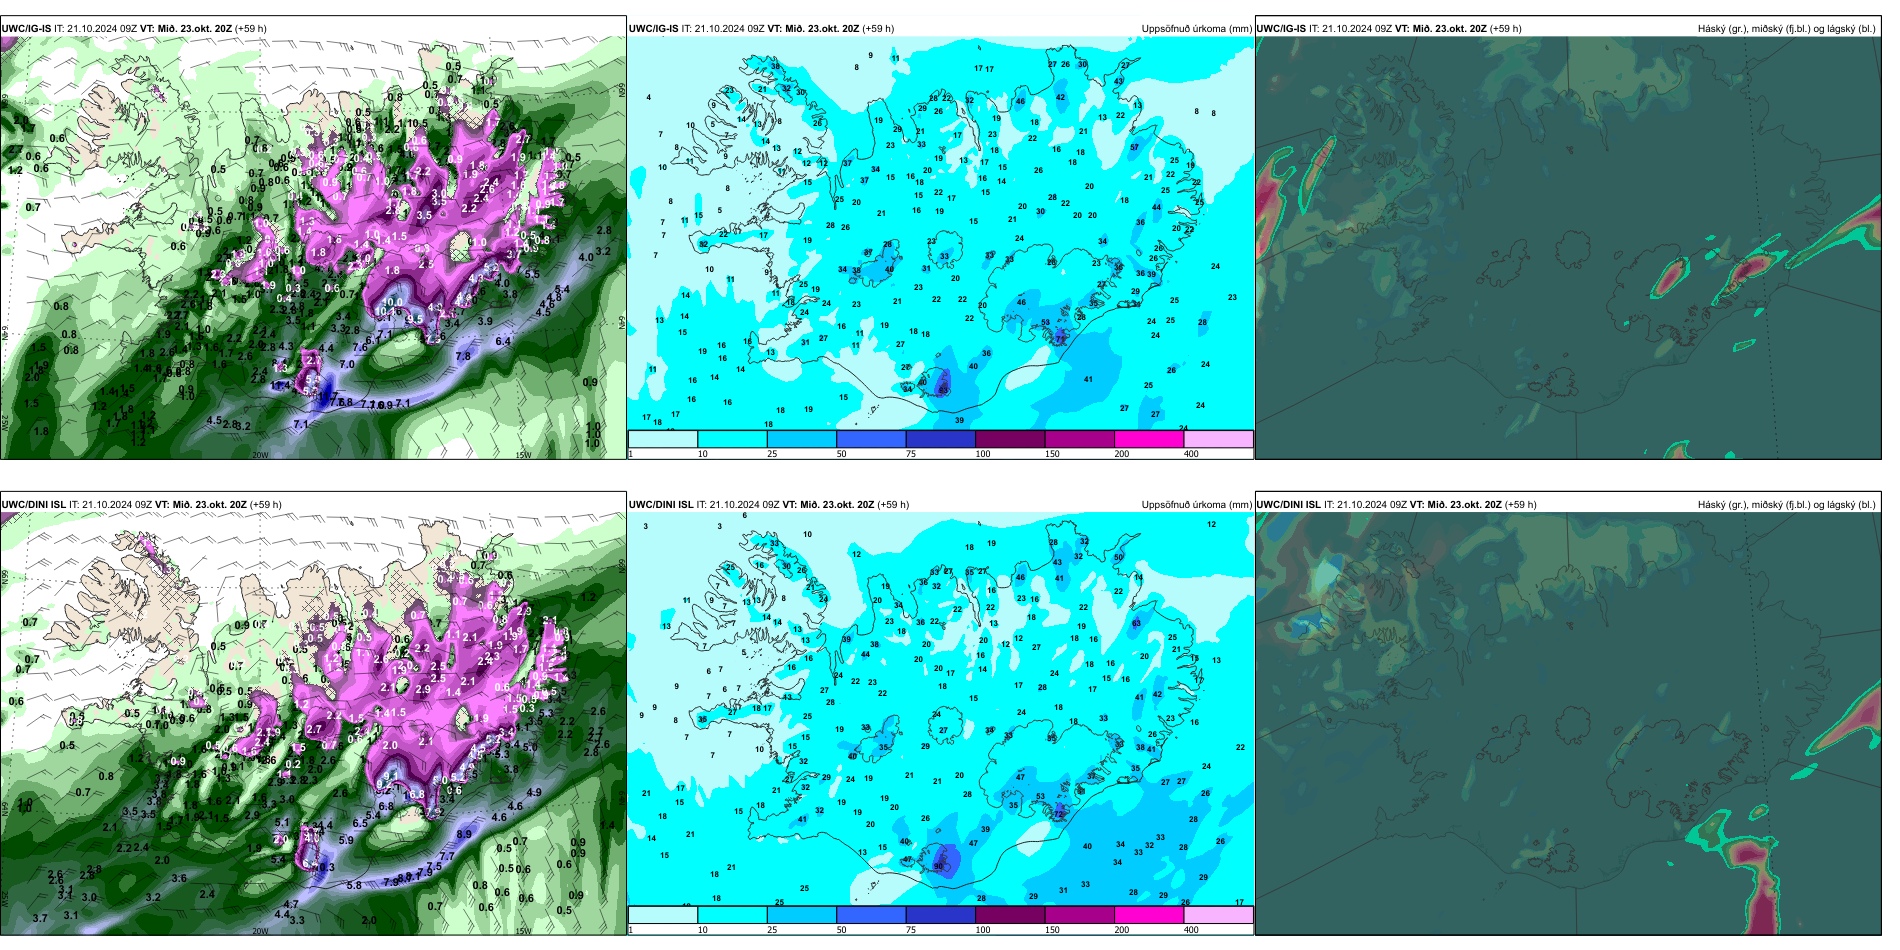Viewport: 1900px width, 950px height.
Task: Click the 150–200 mm magenta-purple swatch in IG-IS legend
Action: coord(1079,439)
